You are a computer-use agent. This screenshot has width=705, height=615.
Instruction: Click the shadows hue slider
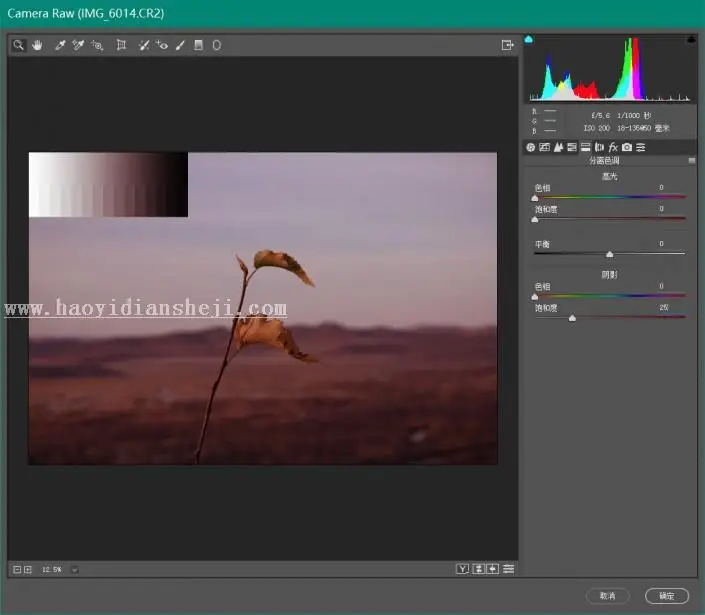click(610, 296)
